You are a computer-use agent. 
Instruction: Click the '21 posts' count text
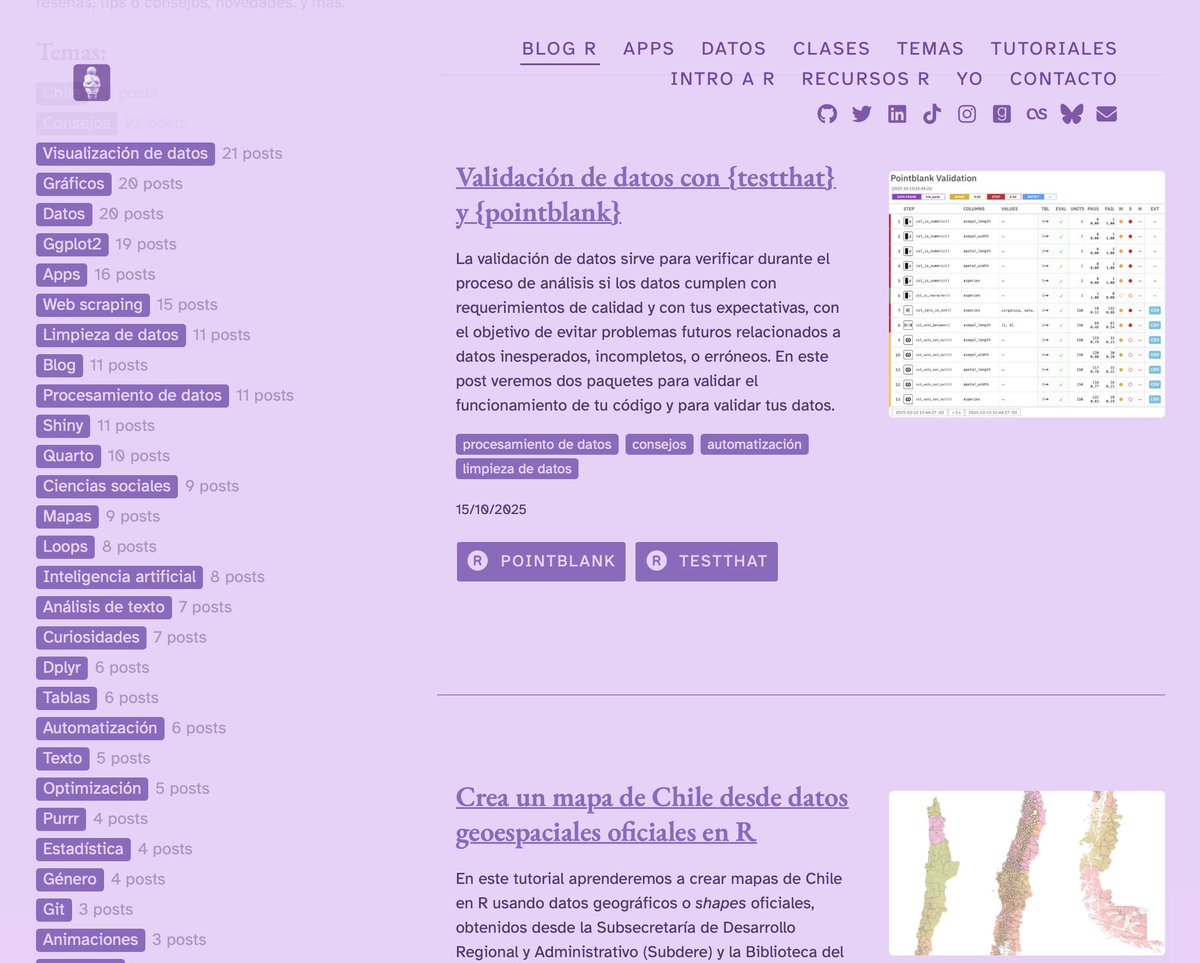pos(252,153)
